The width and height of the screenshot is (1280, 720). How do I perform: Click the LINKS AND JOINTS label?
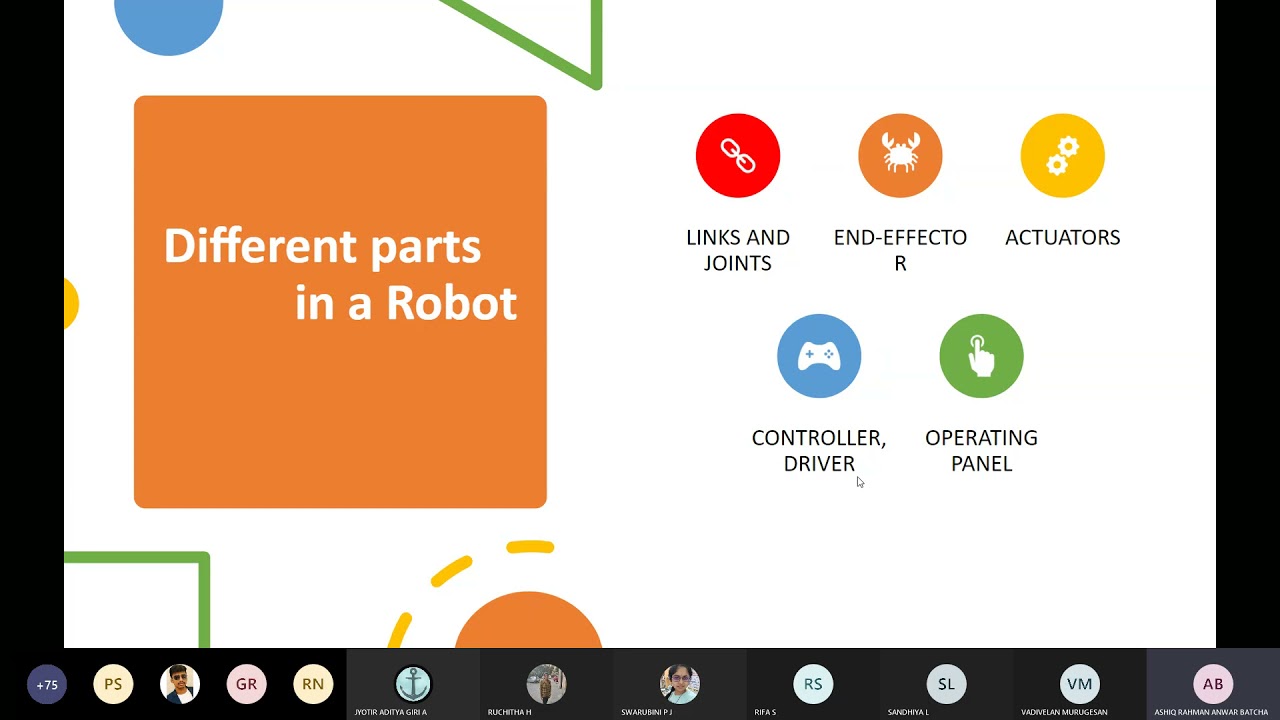pyautogui.click(x=738, y=250)
